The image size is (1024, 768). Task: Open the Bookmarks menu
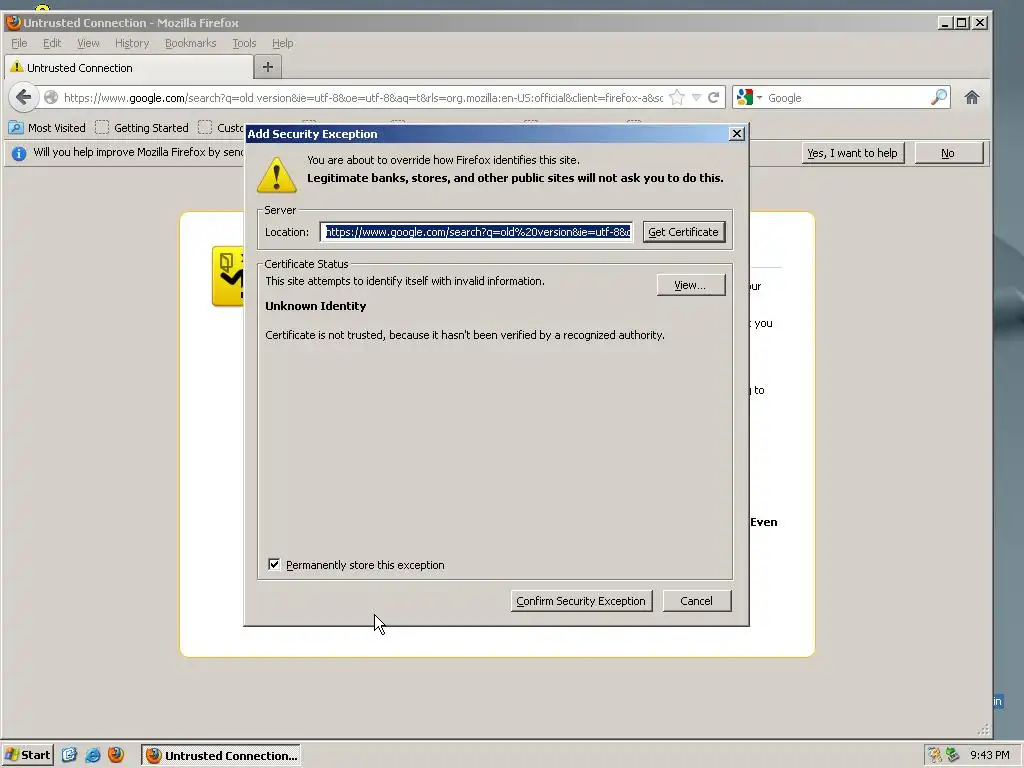pyautogui.click(x=190, y=43)
